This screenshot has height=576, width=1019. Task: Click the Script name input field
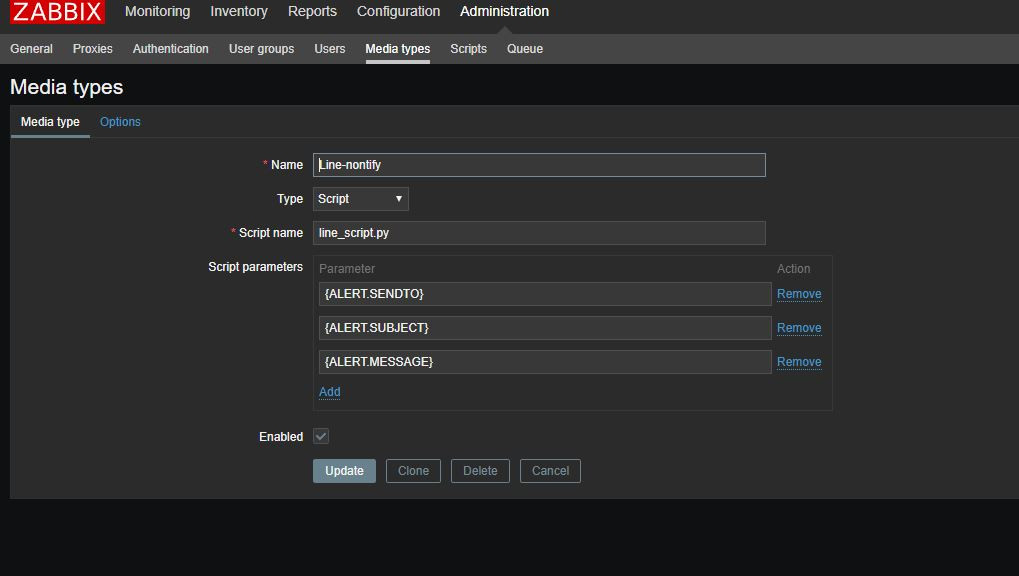tap(539, 233)
